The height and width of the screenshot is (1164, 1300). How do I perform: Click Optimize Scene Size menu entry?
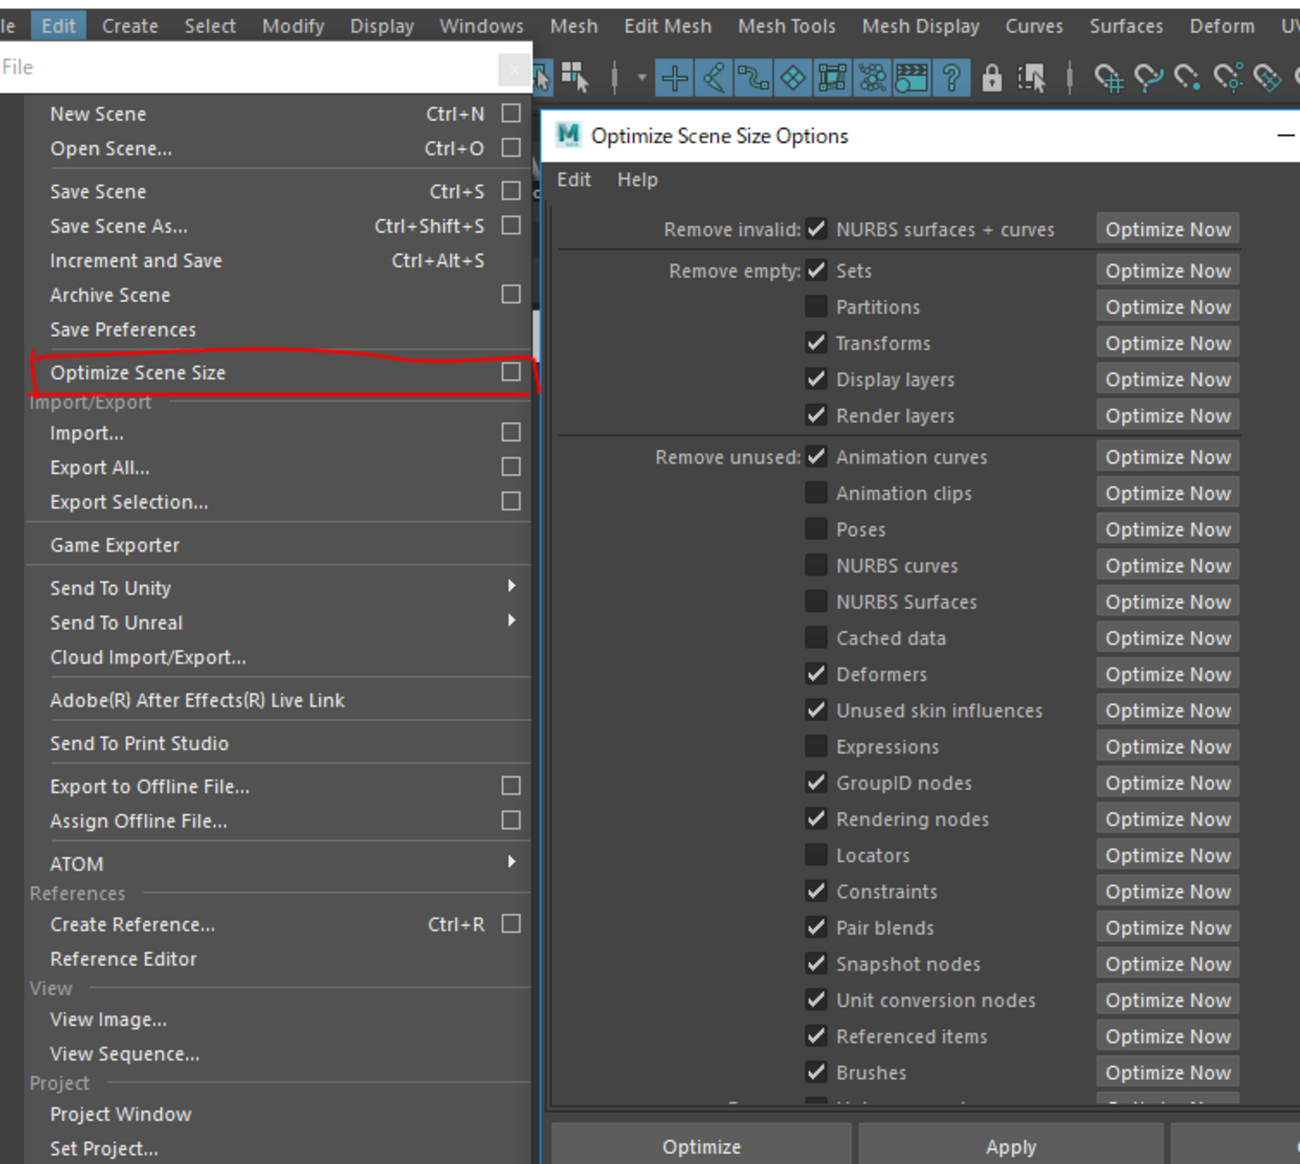pos(138,373)
